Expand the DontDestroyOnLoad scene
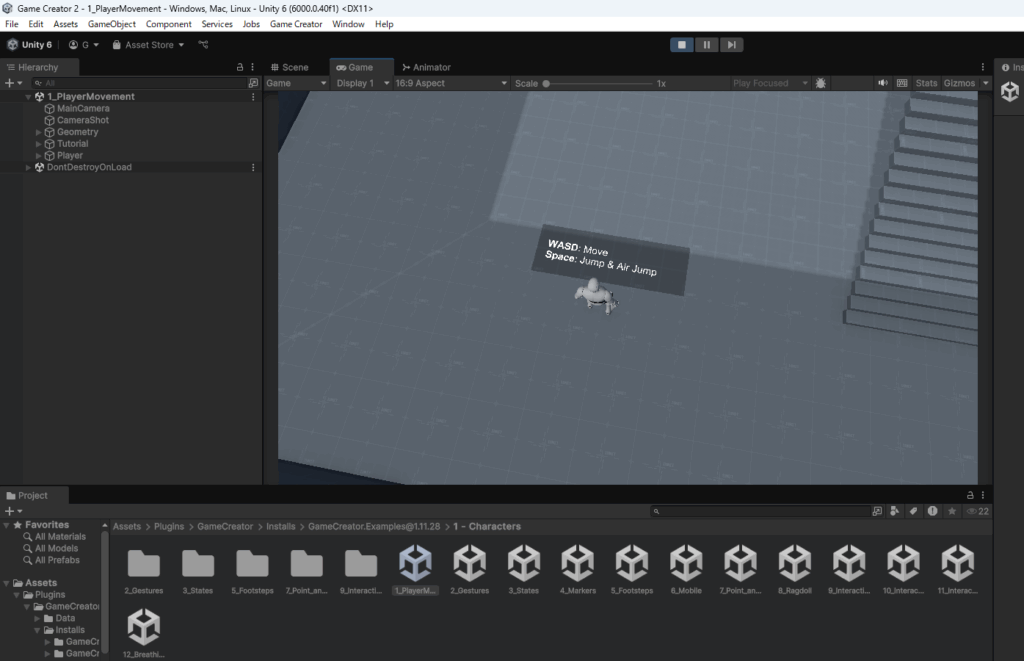Viewport: 1024px width, 661px height. 28,167
